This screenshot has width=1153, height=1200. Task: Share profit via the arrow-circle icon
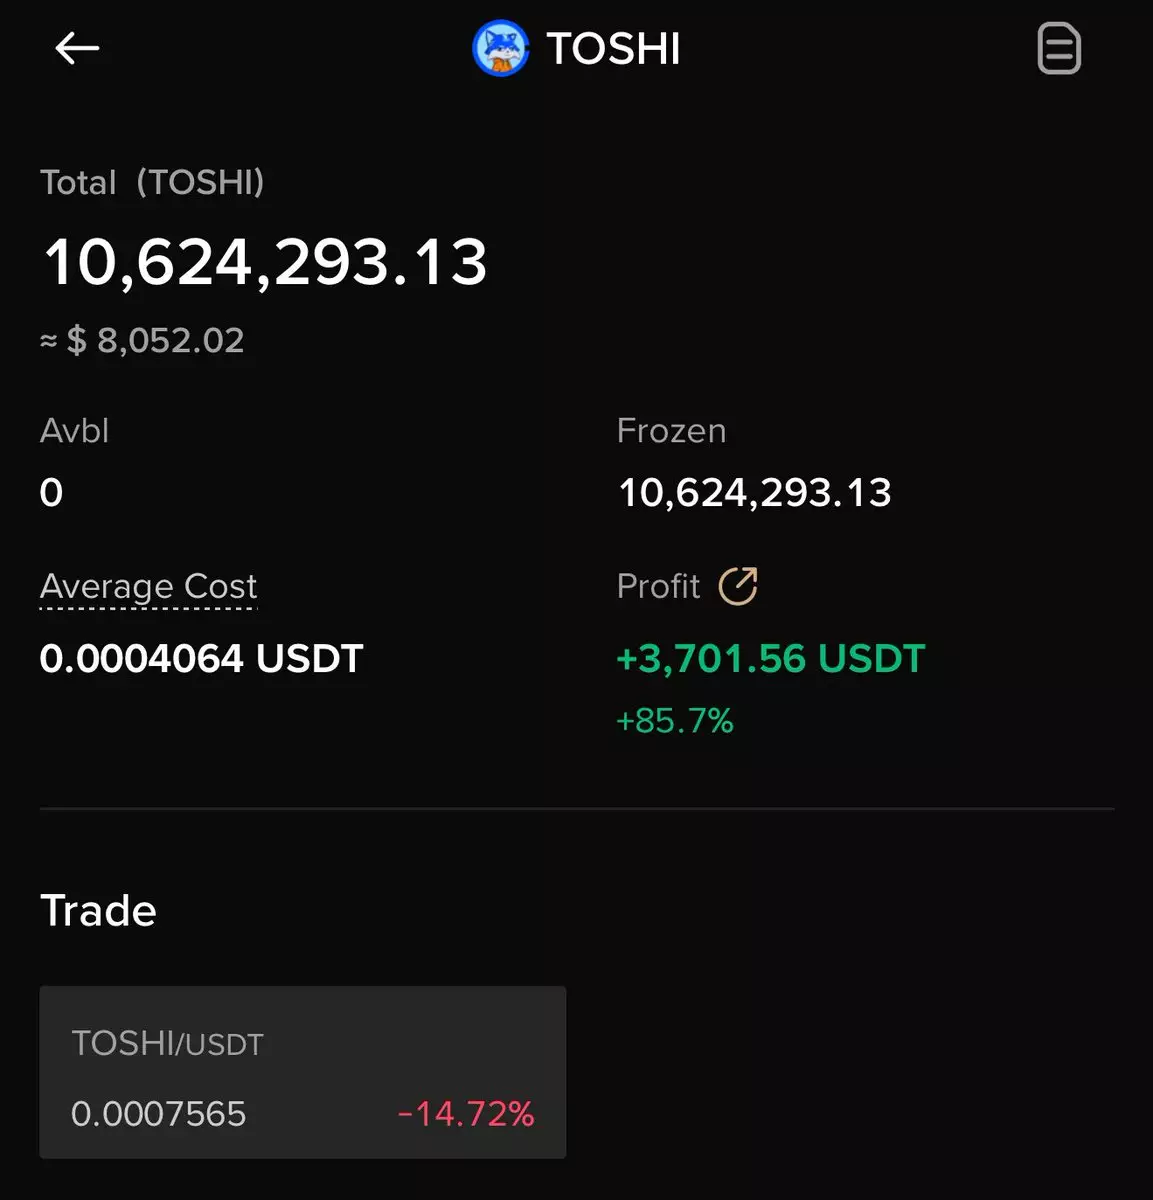tap(738, 586)
